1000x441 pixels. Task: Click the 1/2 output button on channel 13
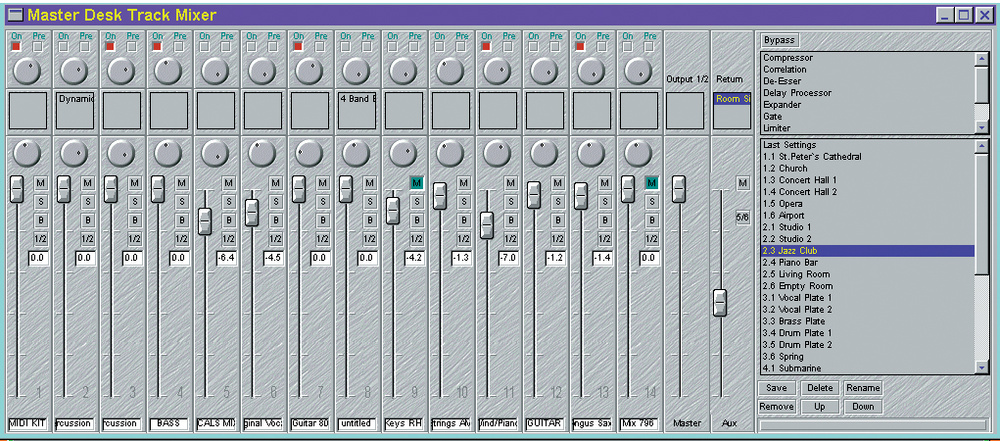(604, 239)
